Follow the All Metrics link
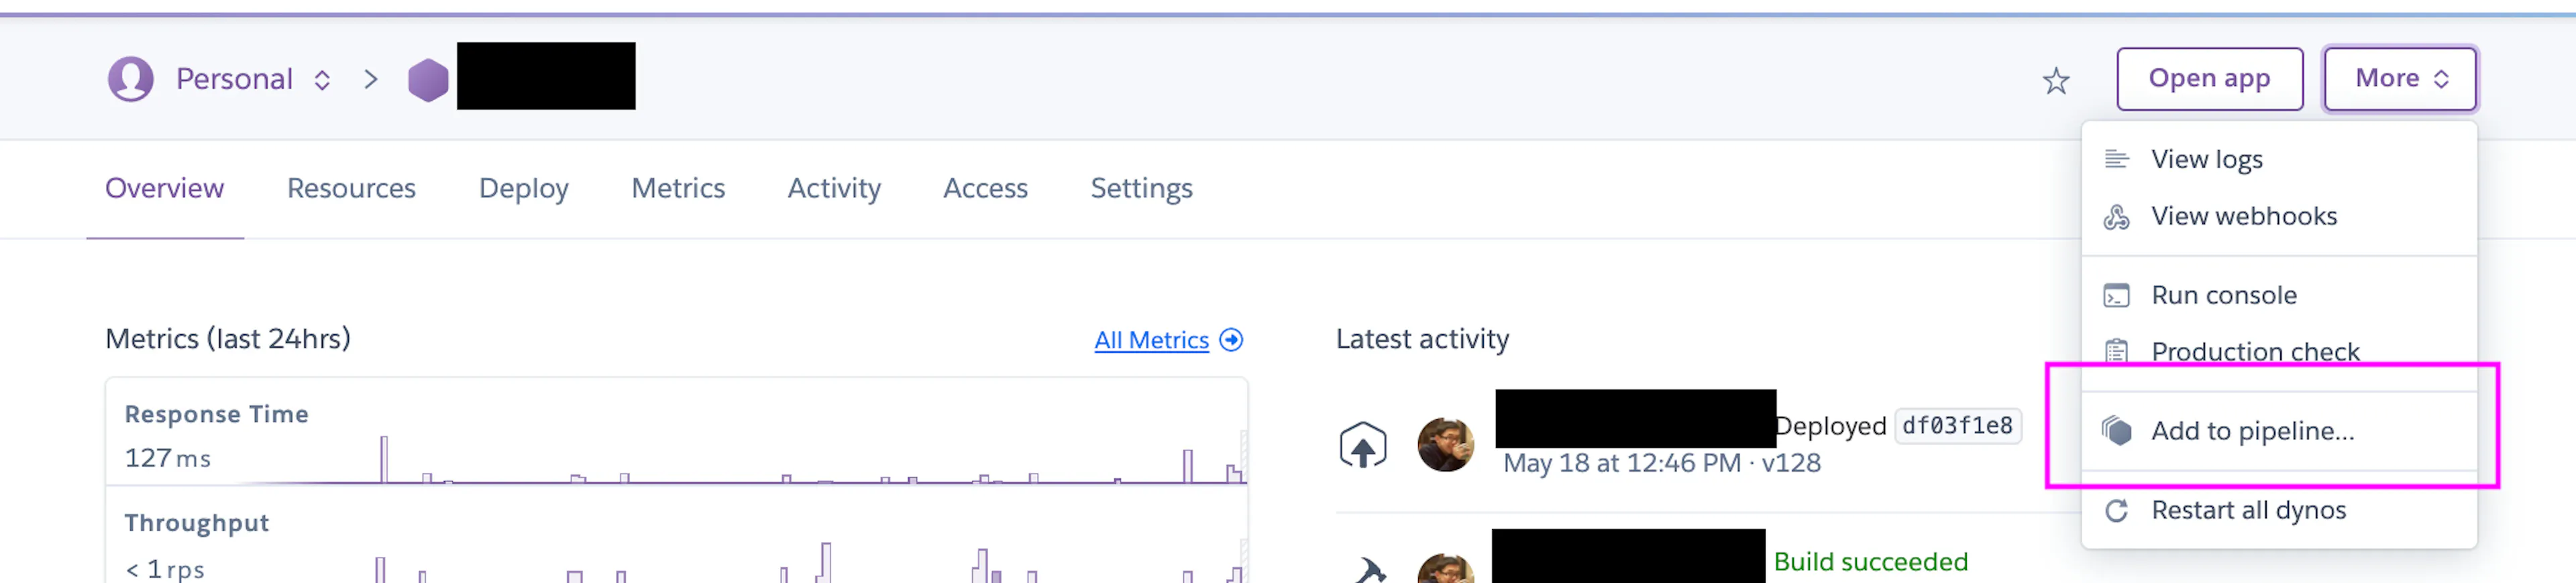2576x583 pixels. pos(1151,340)
